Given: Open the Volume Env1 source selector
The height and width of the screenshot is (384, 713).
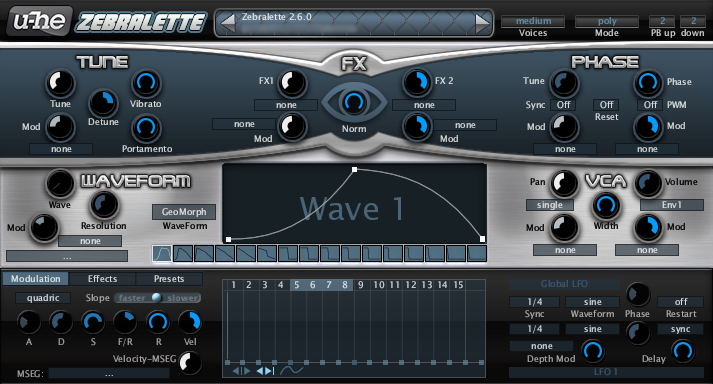Looking at the screenshot, I should pyautogui.click(x=672, y=205).
